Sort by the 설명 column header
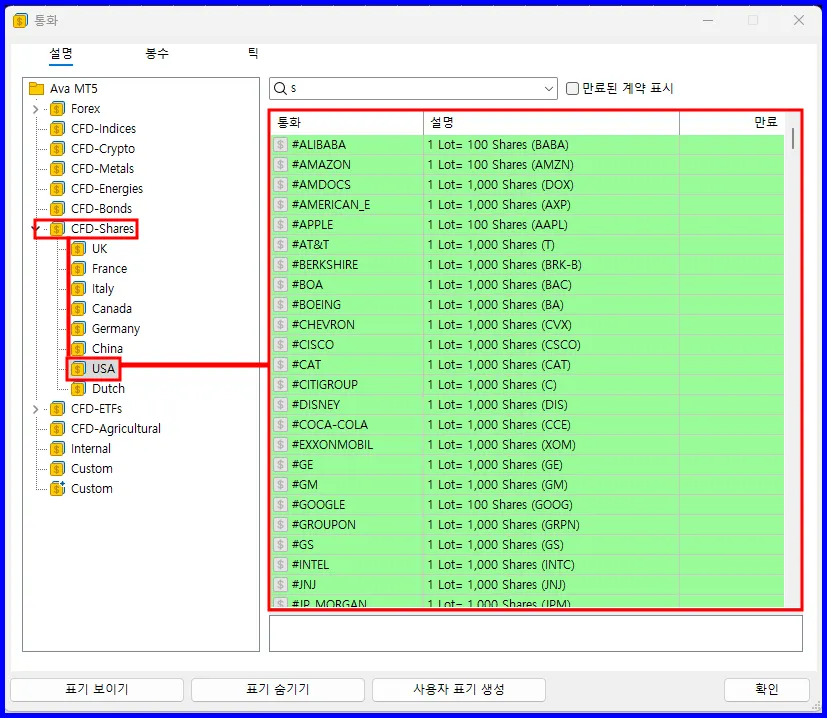This screenshot has width=827, height=718. click(551, 123)
